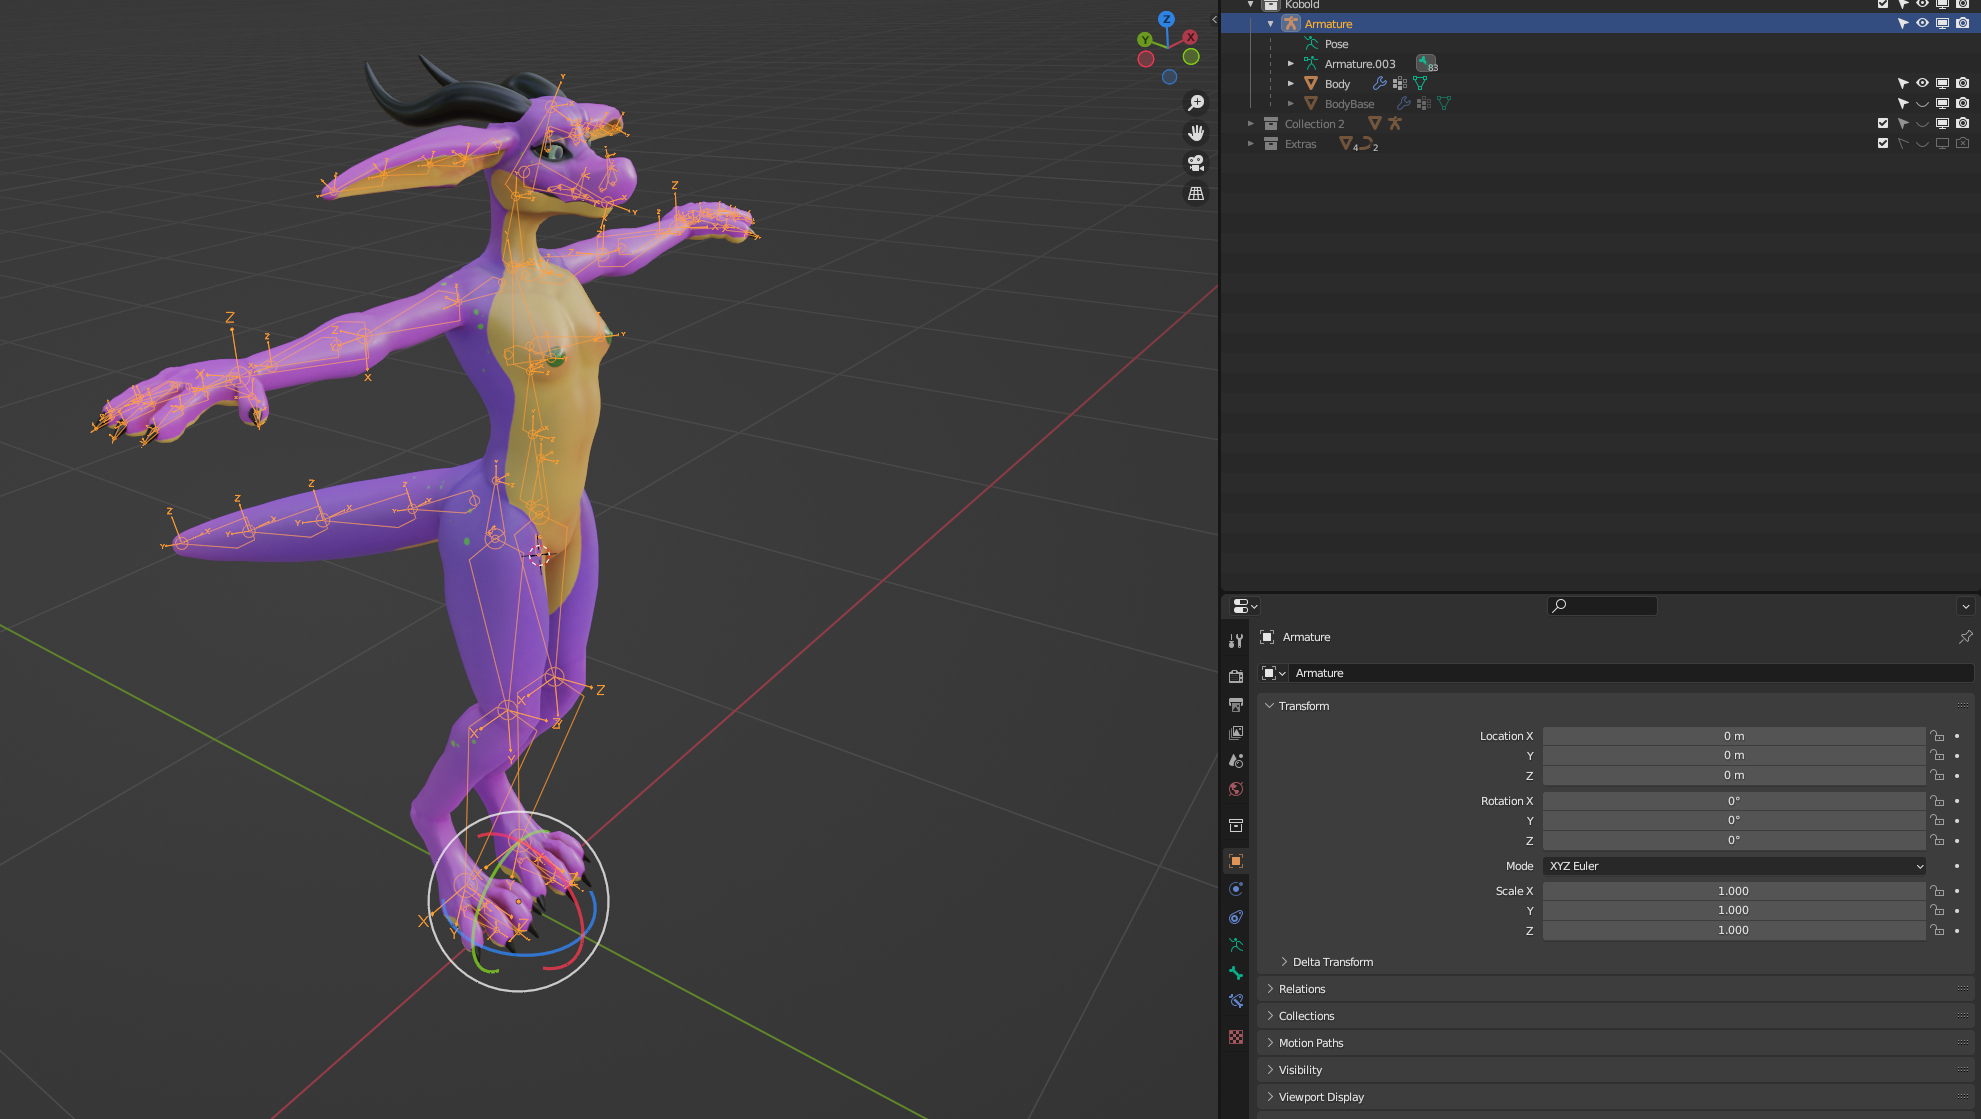Open object browse dropdown beside name

1273,673
